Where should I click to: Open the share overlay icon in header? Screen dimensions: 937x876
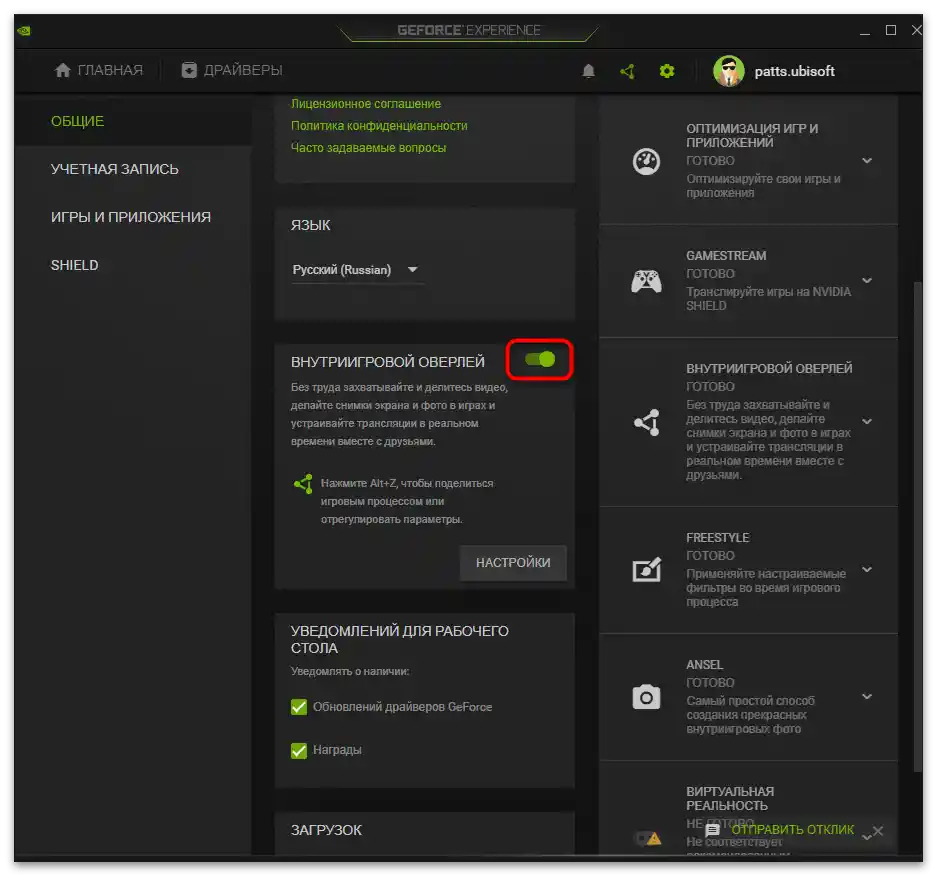point(627,72)
